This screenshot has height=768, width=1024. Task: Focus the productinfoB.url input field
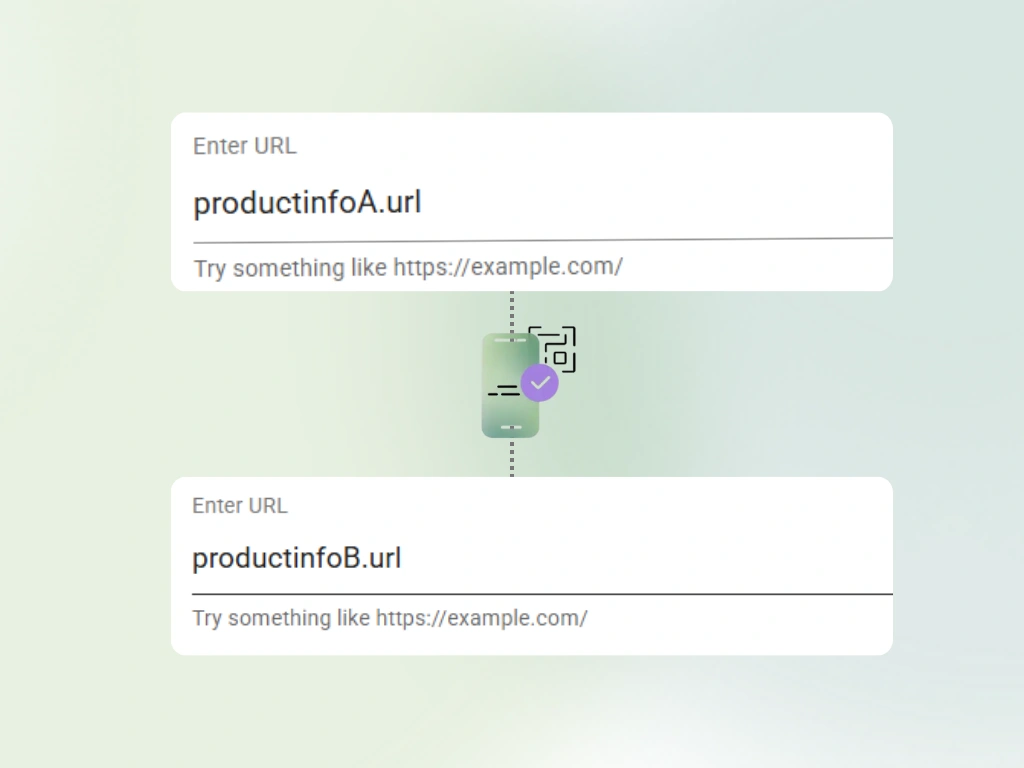point(542,558)
